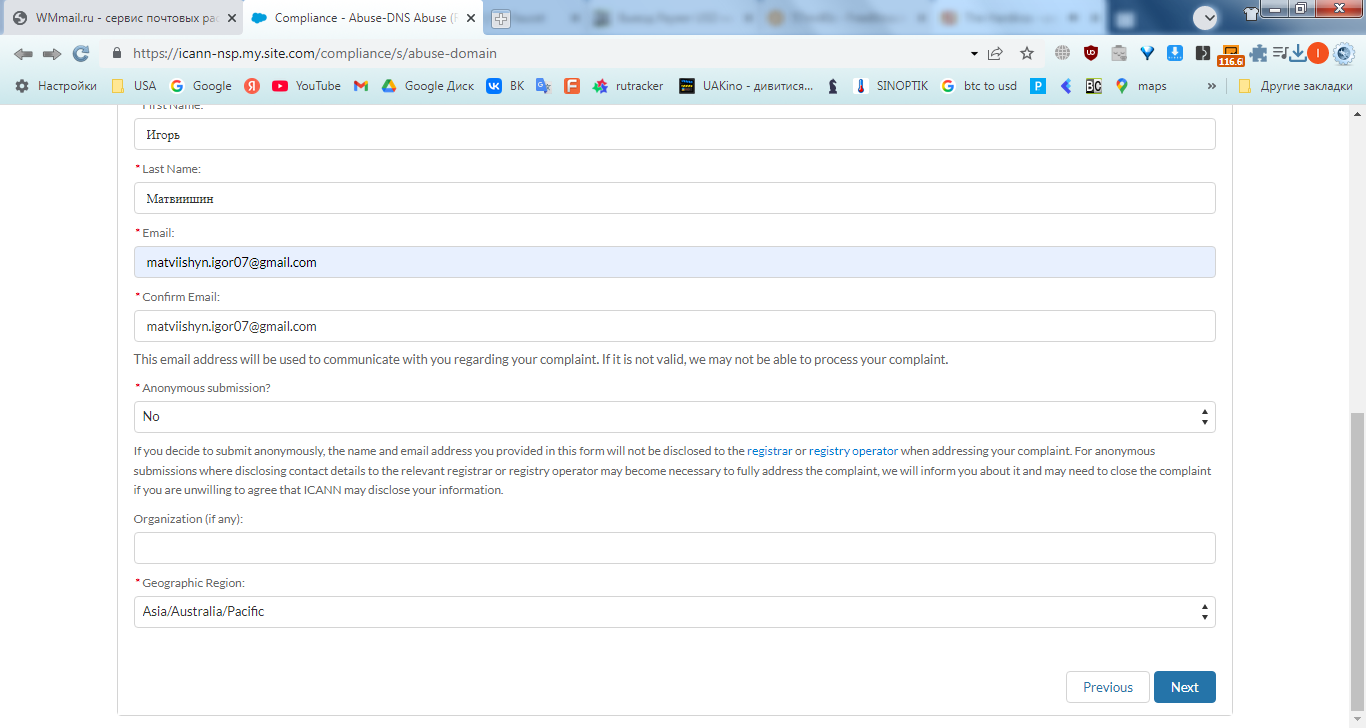Click the Next button
The height and width of the screenshot is (728, 1366).
(1185, 687)
